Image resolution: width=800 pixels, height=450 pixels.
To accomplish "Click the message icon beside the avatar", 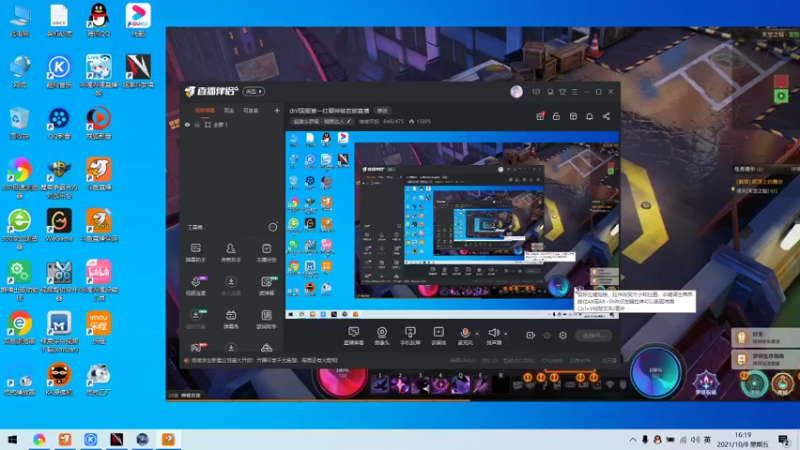I will pyautogui.click(x=536, y=92).
